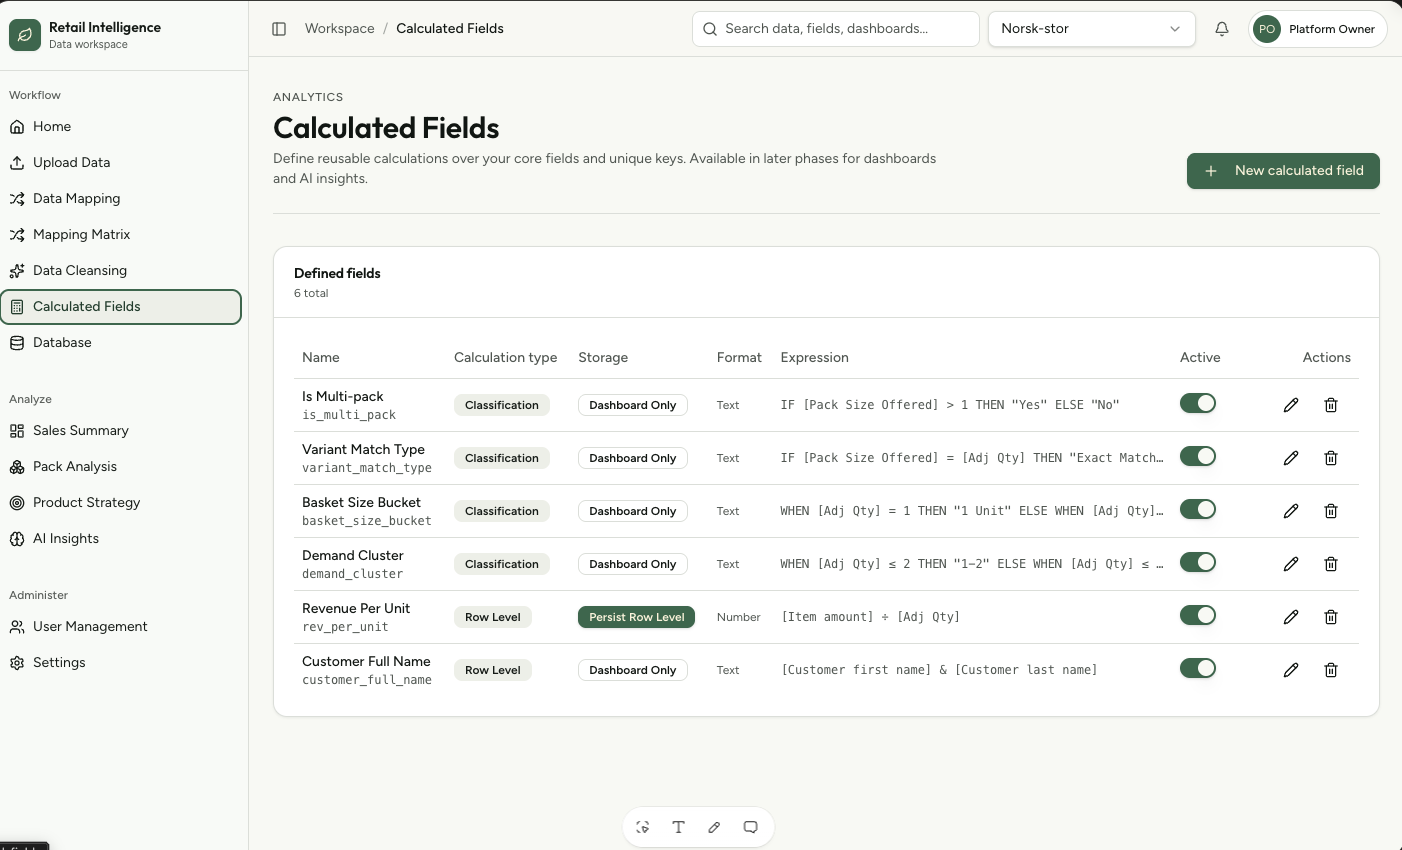Edit the Basket Size Bucket field
This screenshot has height=850, width=1402.
[1291, 511]
